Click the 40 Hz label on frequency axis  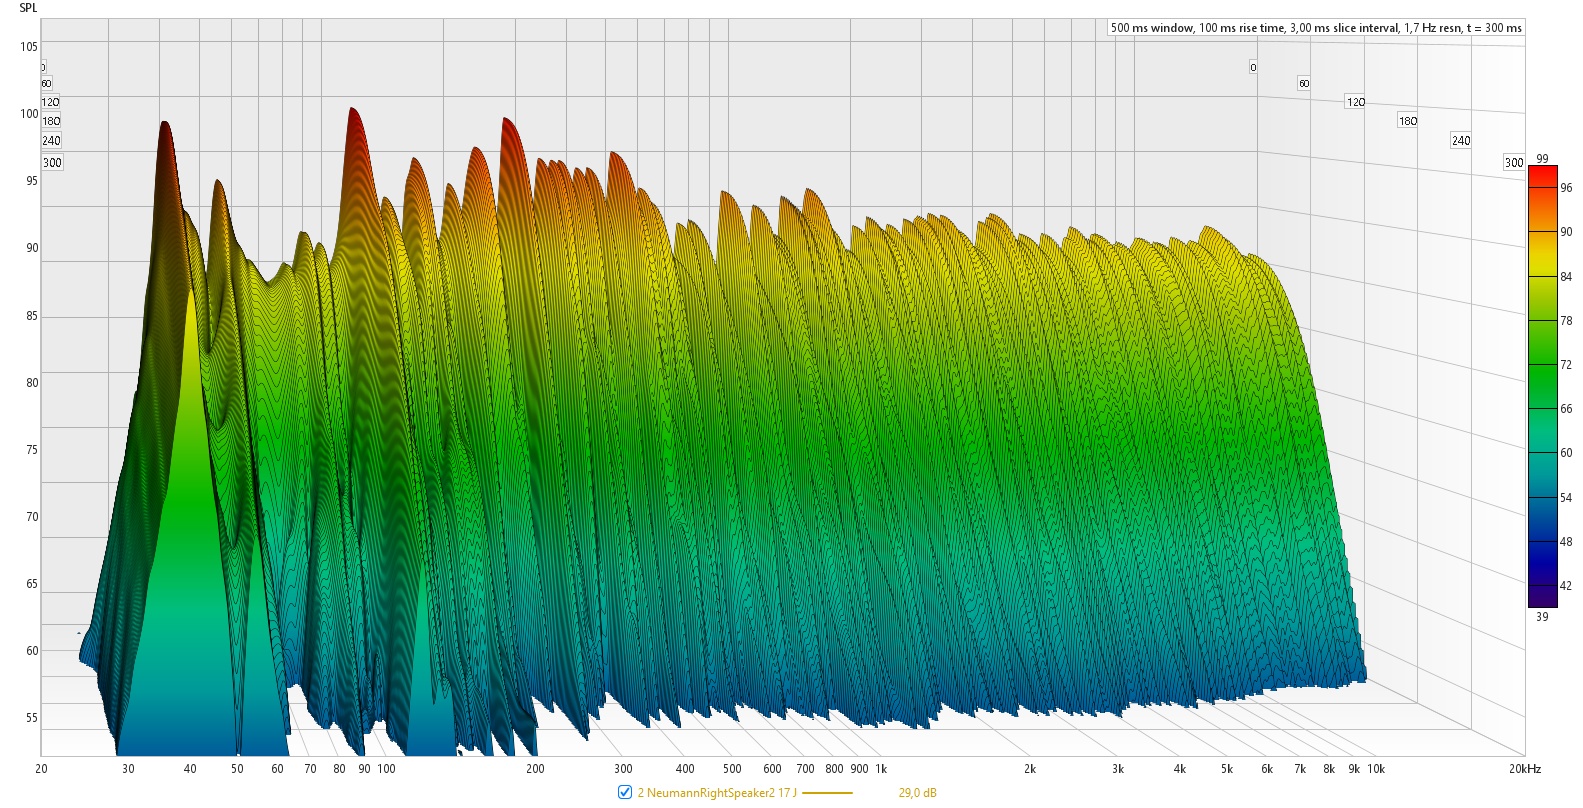point(190,769)
